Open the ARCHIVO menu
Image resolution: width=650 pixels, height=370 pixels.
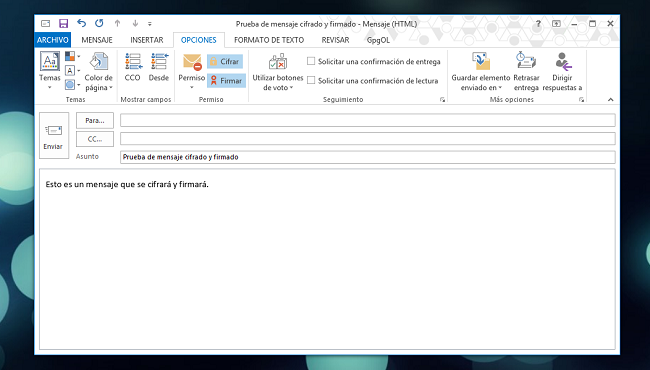(x=53, y=40)
